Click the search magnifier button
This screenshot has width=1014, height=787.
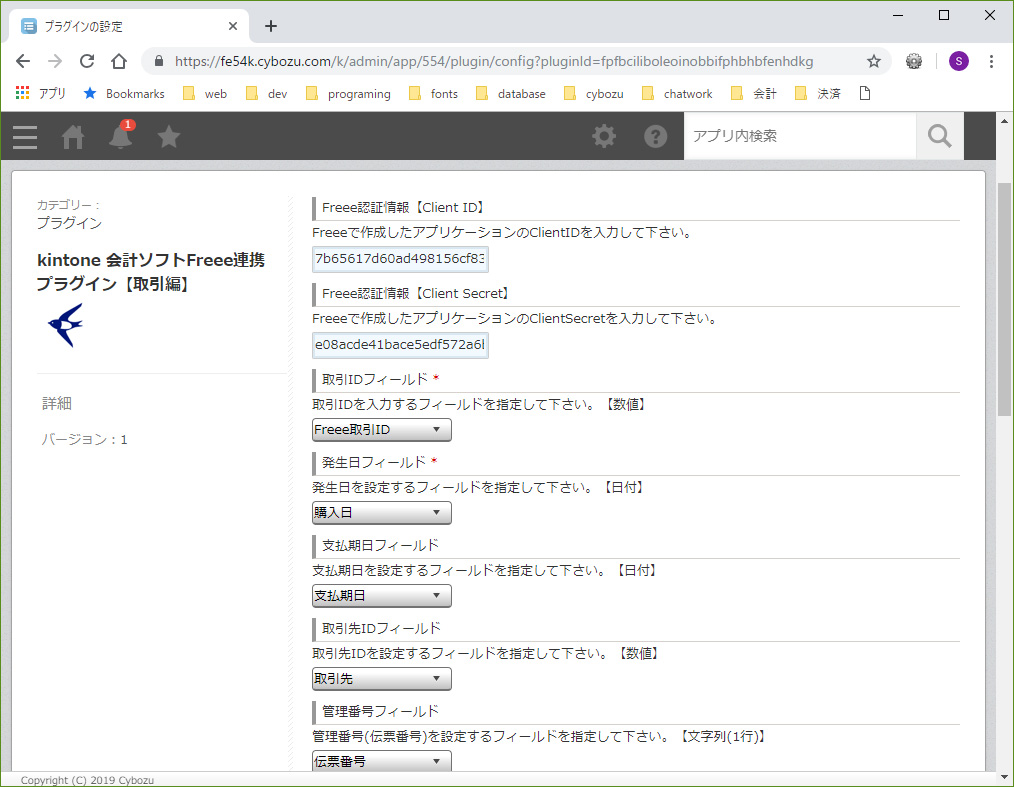click(940, 136)
